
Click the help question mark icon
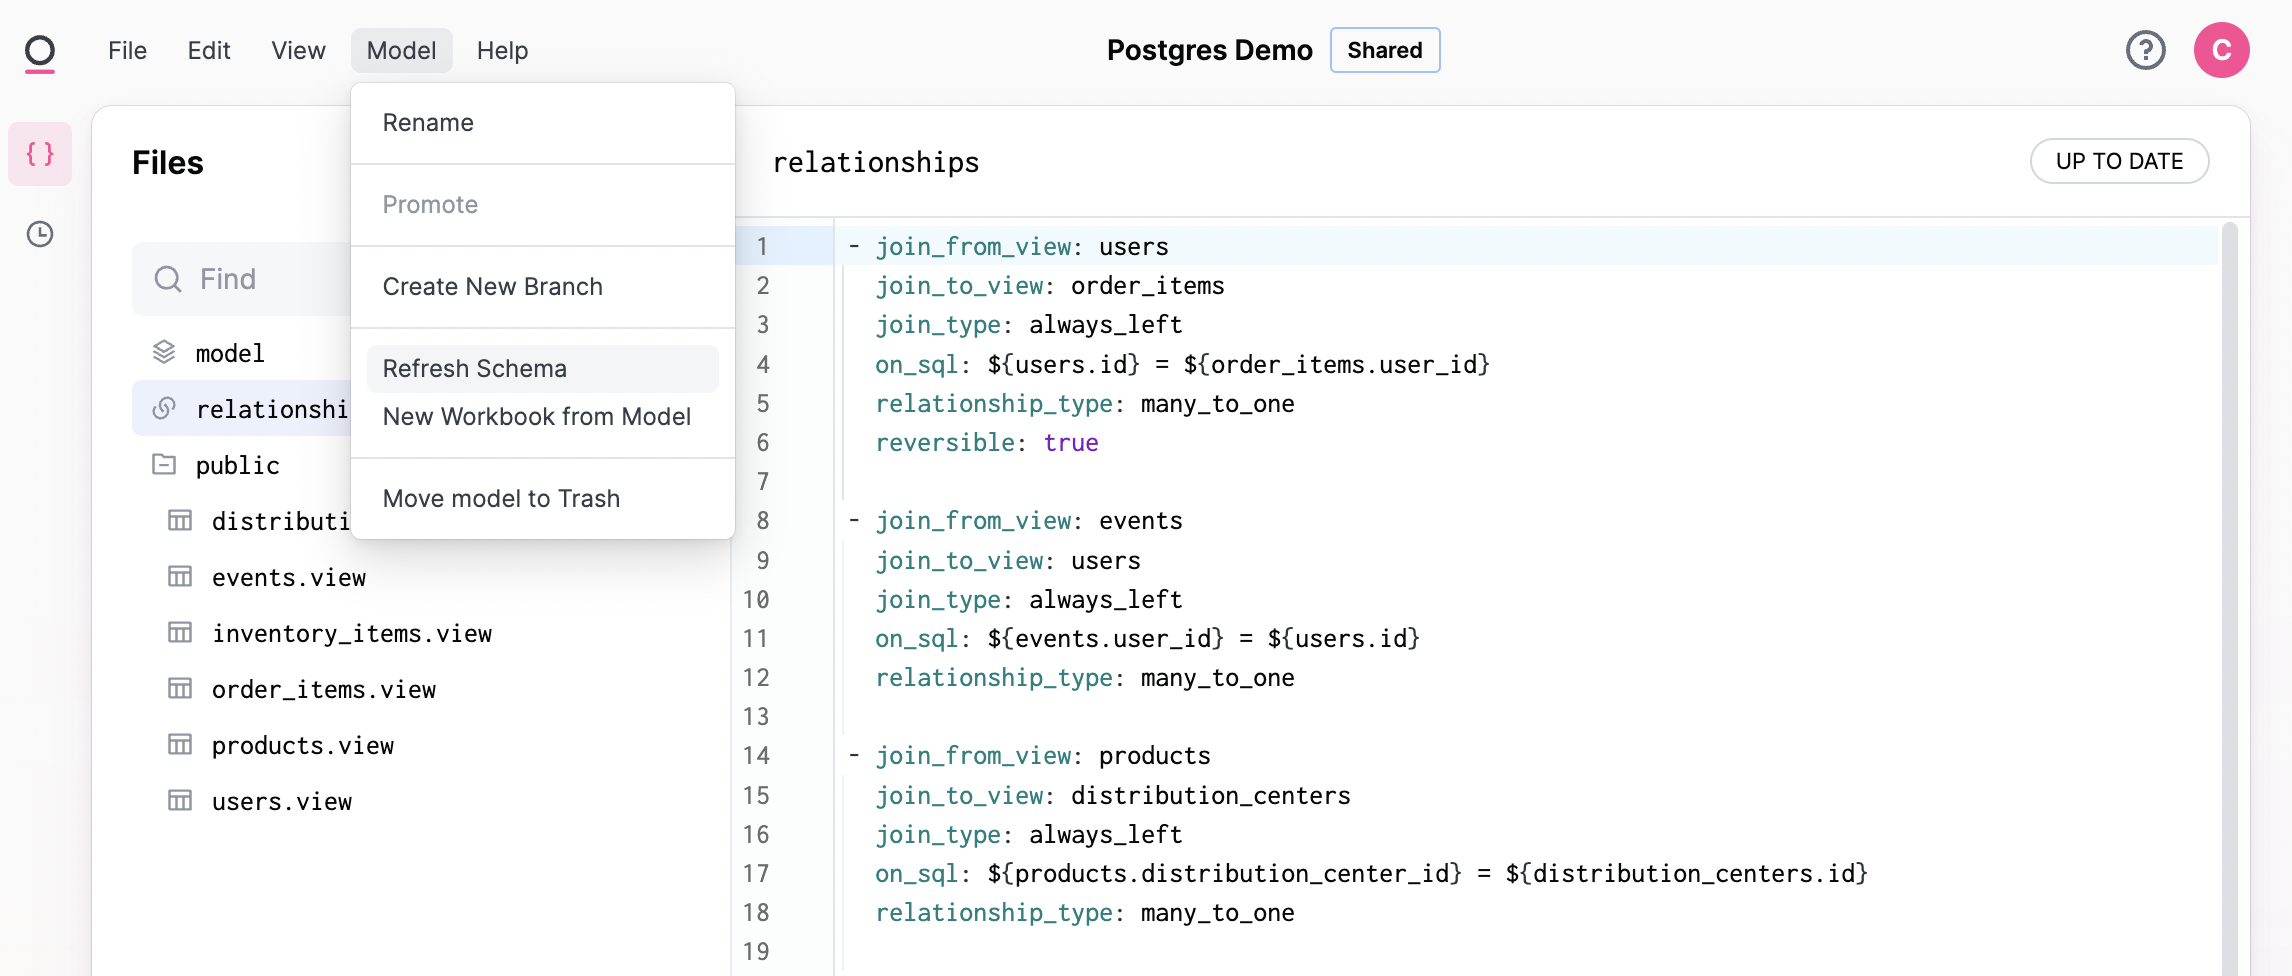(x=2145, y=50)
